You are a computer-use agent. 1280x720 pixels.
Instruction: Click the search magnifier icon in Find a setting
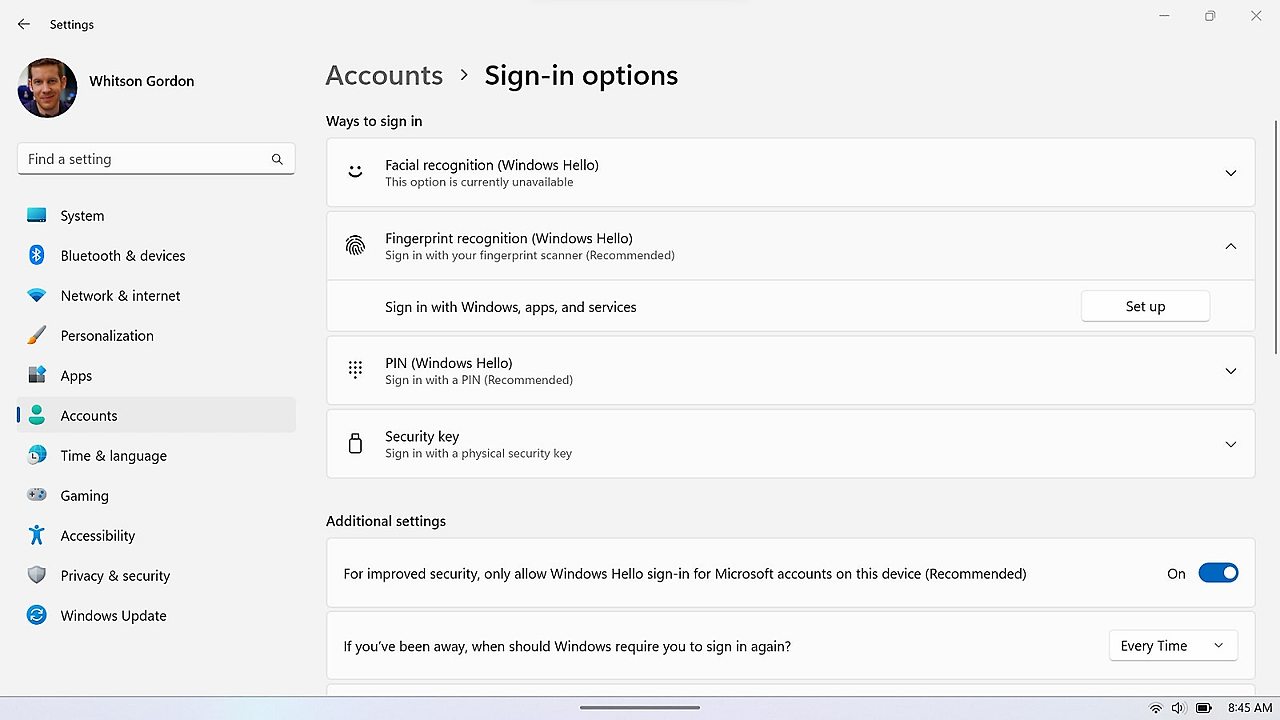pos(277,159)
